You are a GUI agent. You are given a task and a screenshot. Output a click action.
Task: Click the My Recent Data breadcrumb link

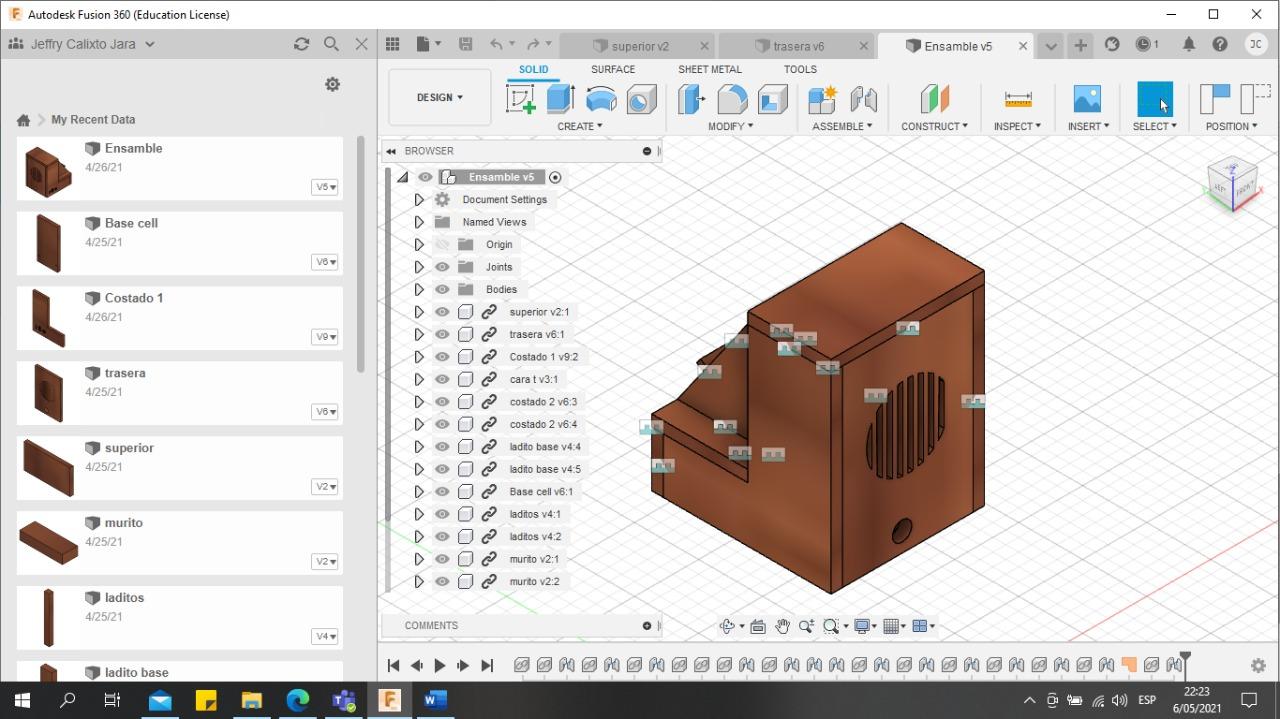93,120
